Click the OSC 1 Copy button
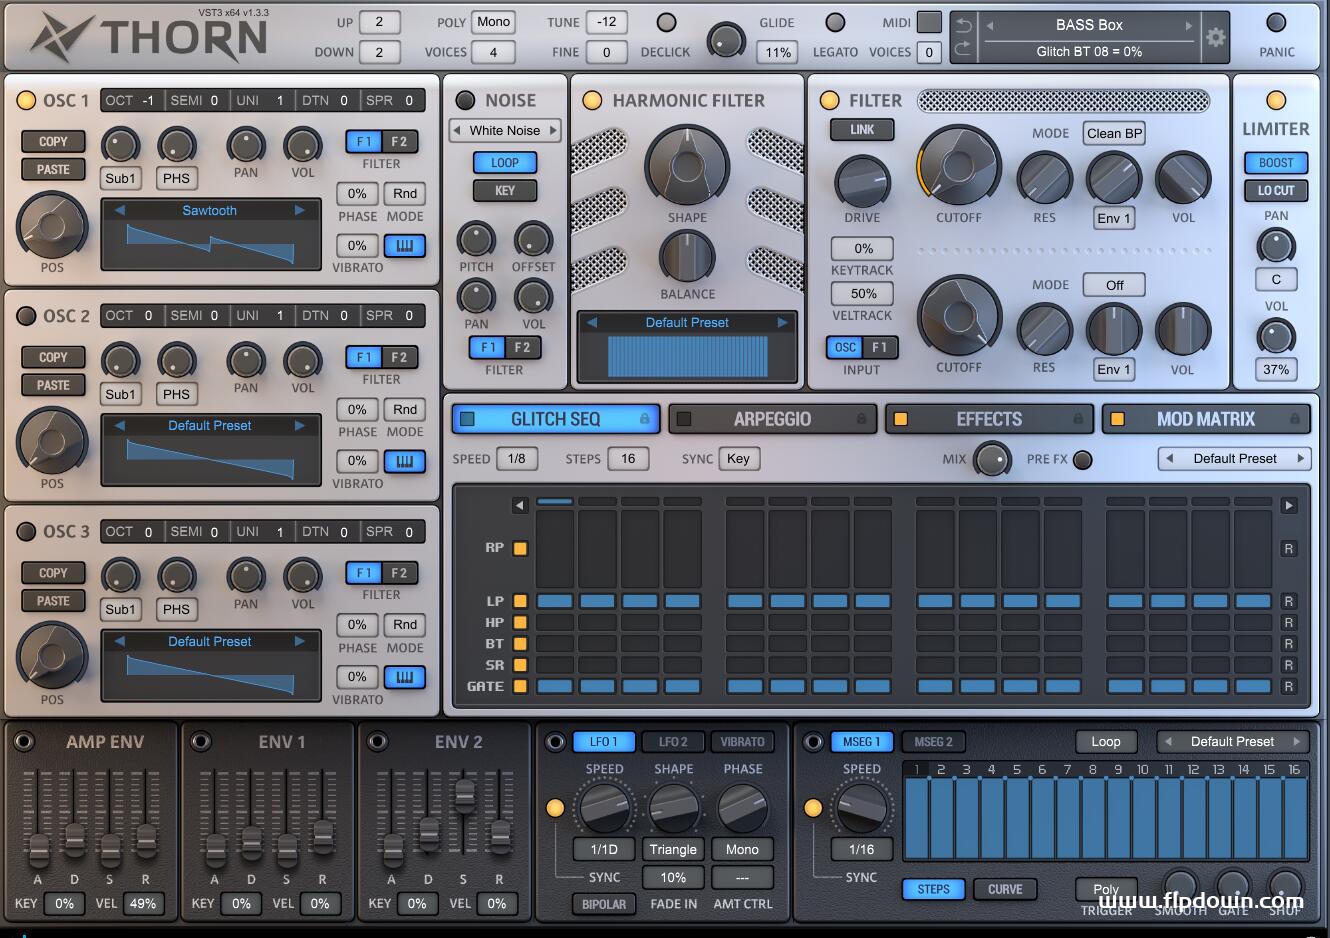Screen dimensions: 1330x938 (53, 142)
